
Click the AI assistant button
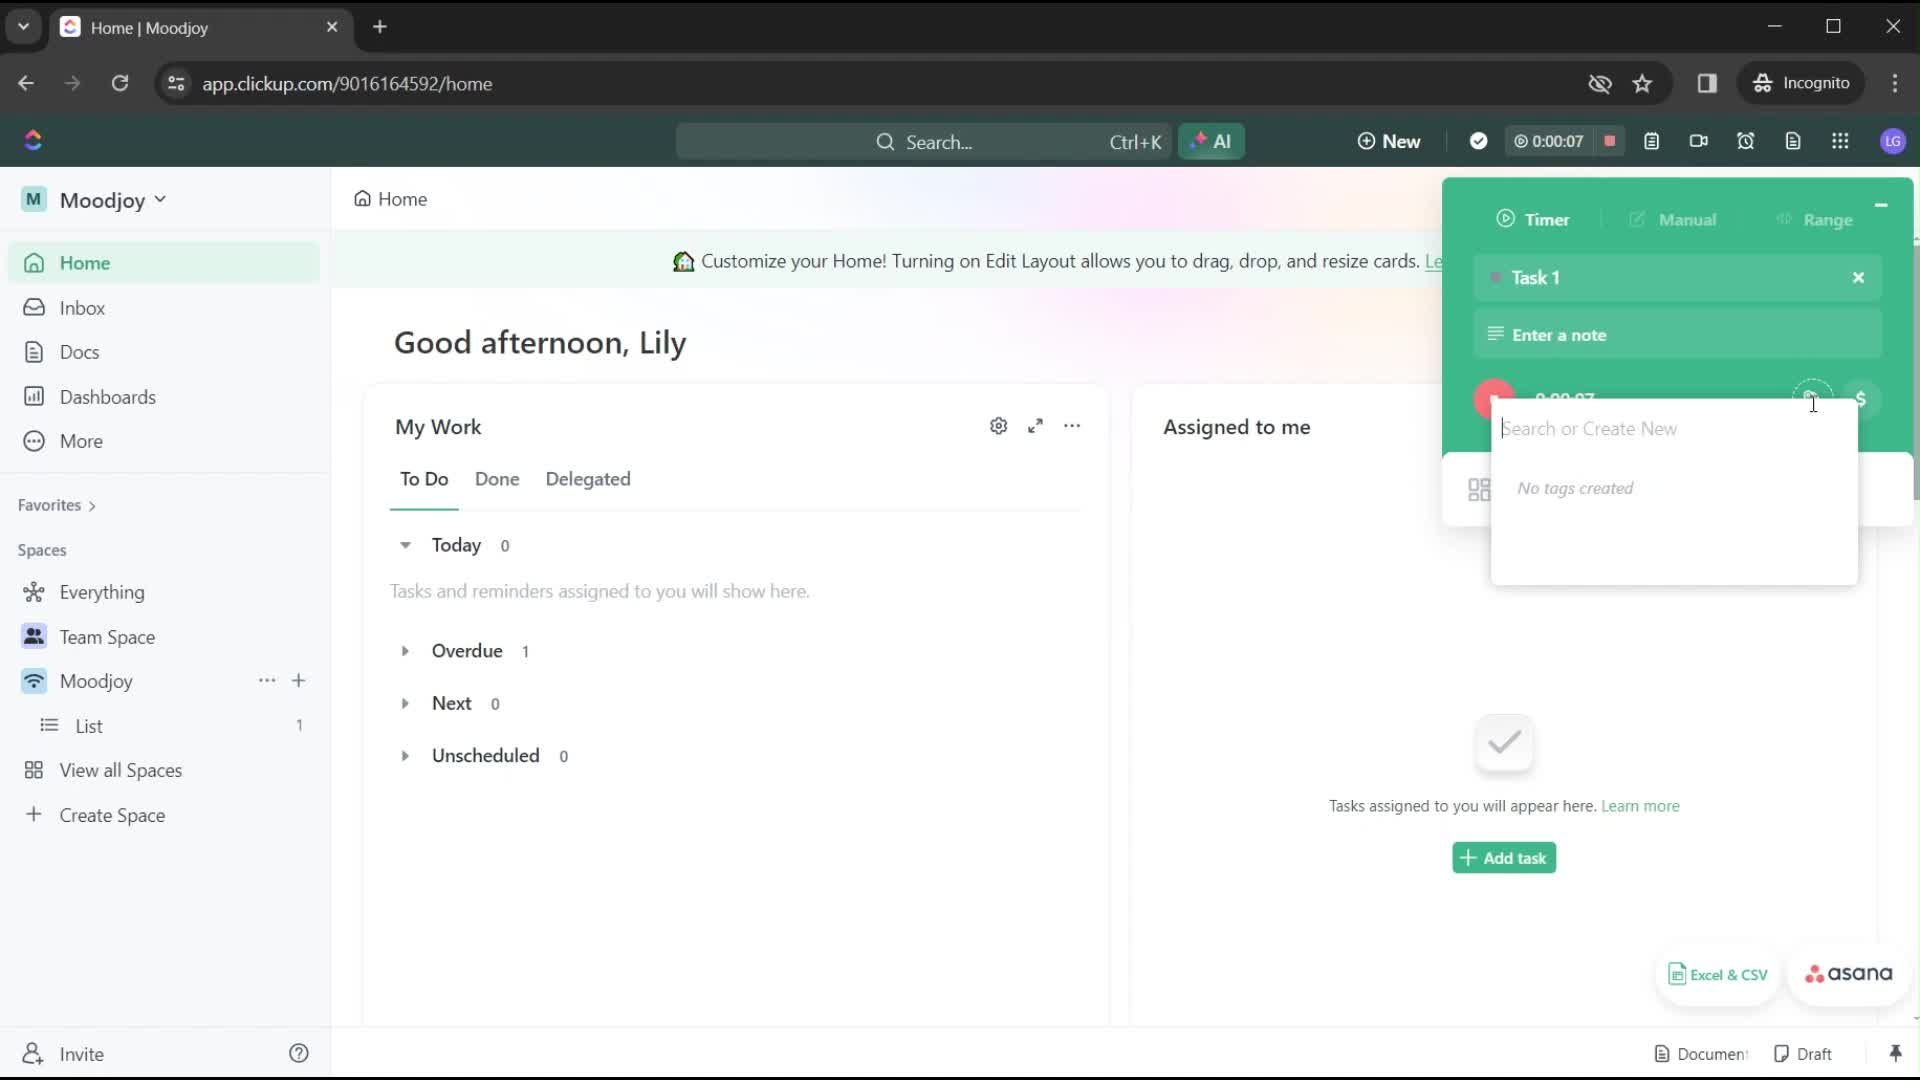coord(1212,141)
